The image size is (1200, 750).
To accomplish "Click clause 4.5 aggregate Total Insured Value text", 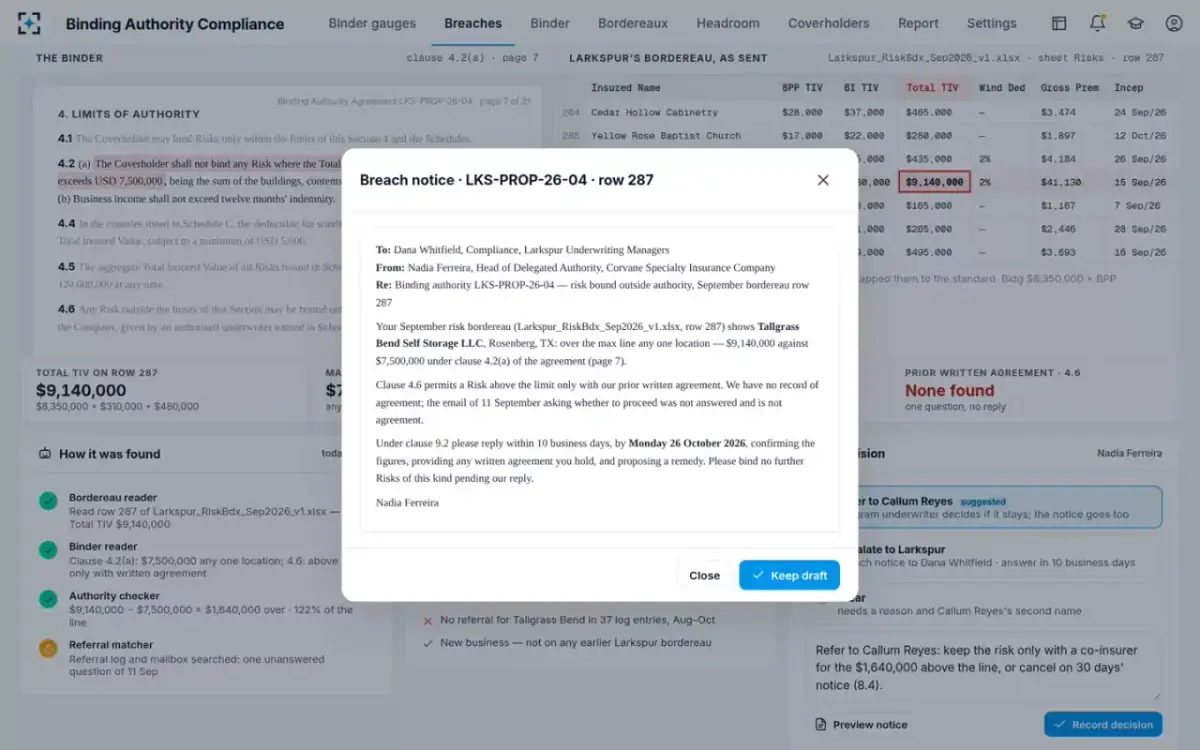I will [x=200, y=274].
